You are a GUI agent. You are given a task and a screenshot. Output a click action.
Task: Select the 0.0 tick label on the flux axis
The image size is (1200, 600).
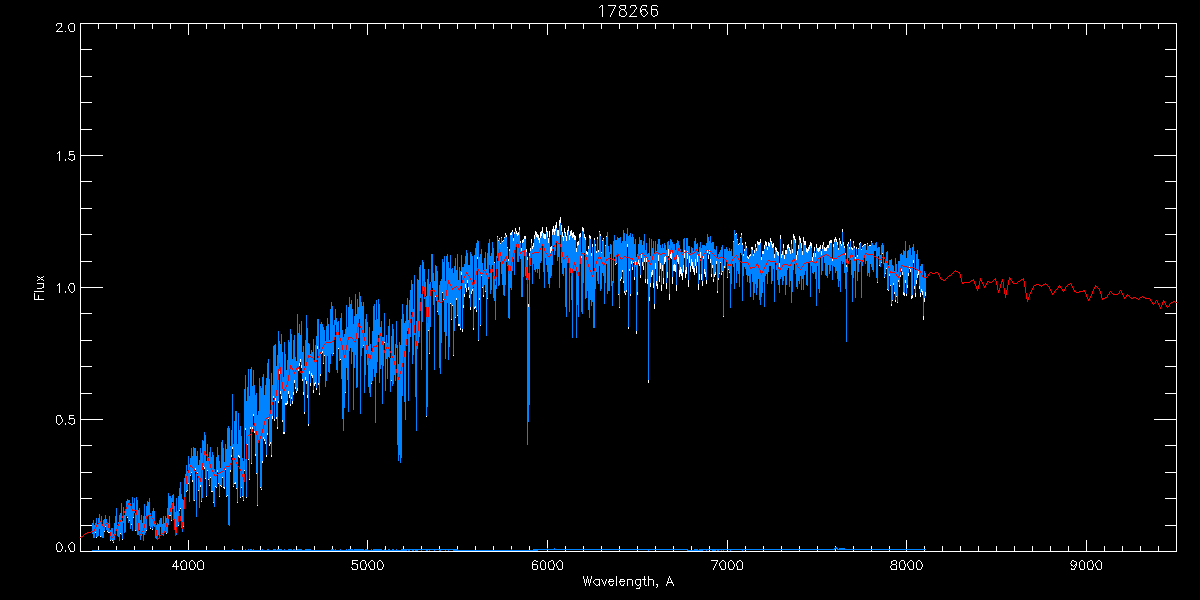[66, 547]
